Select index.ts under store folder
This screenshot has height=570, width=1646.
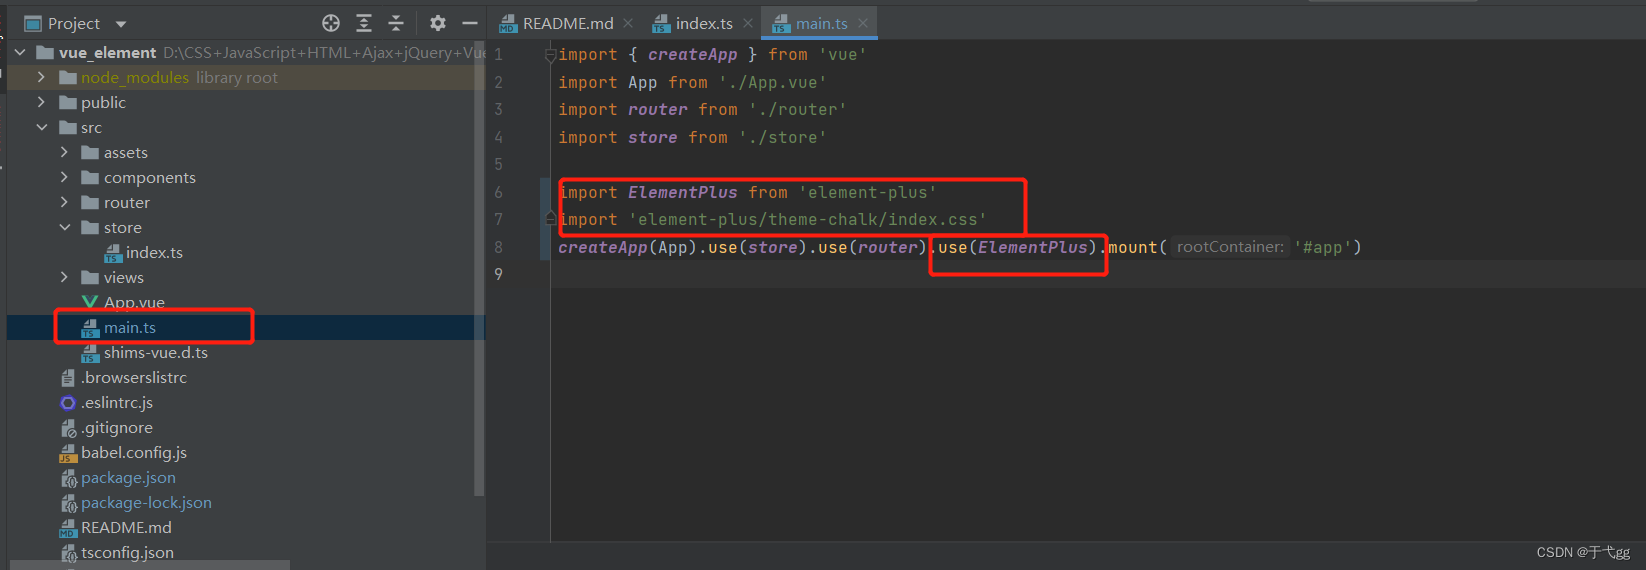coord(246,252)
